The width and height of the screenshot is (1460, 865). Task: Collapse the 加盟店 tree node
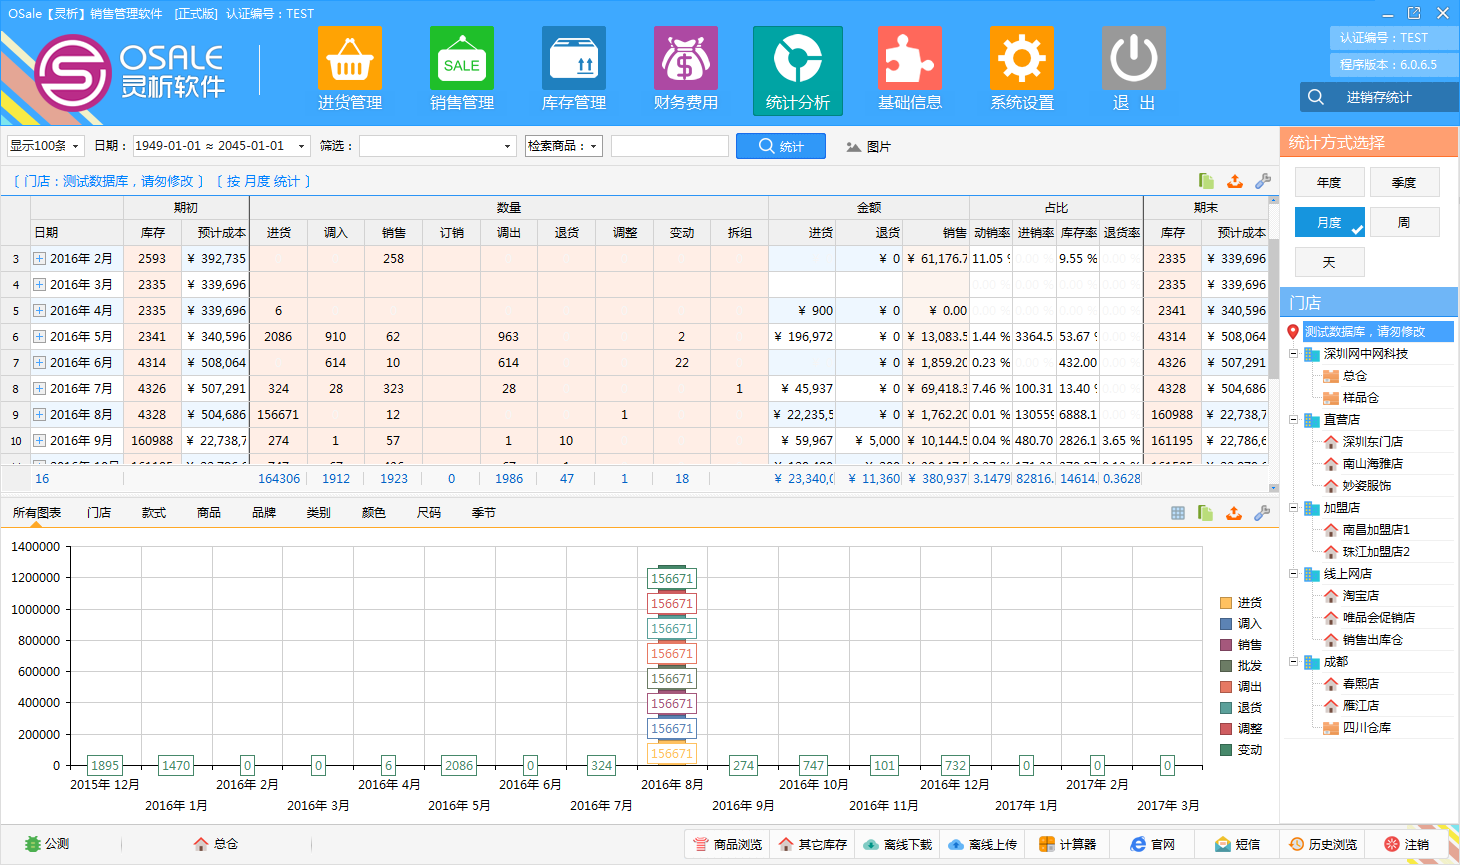coord(1293,508)
